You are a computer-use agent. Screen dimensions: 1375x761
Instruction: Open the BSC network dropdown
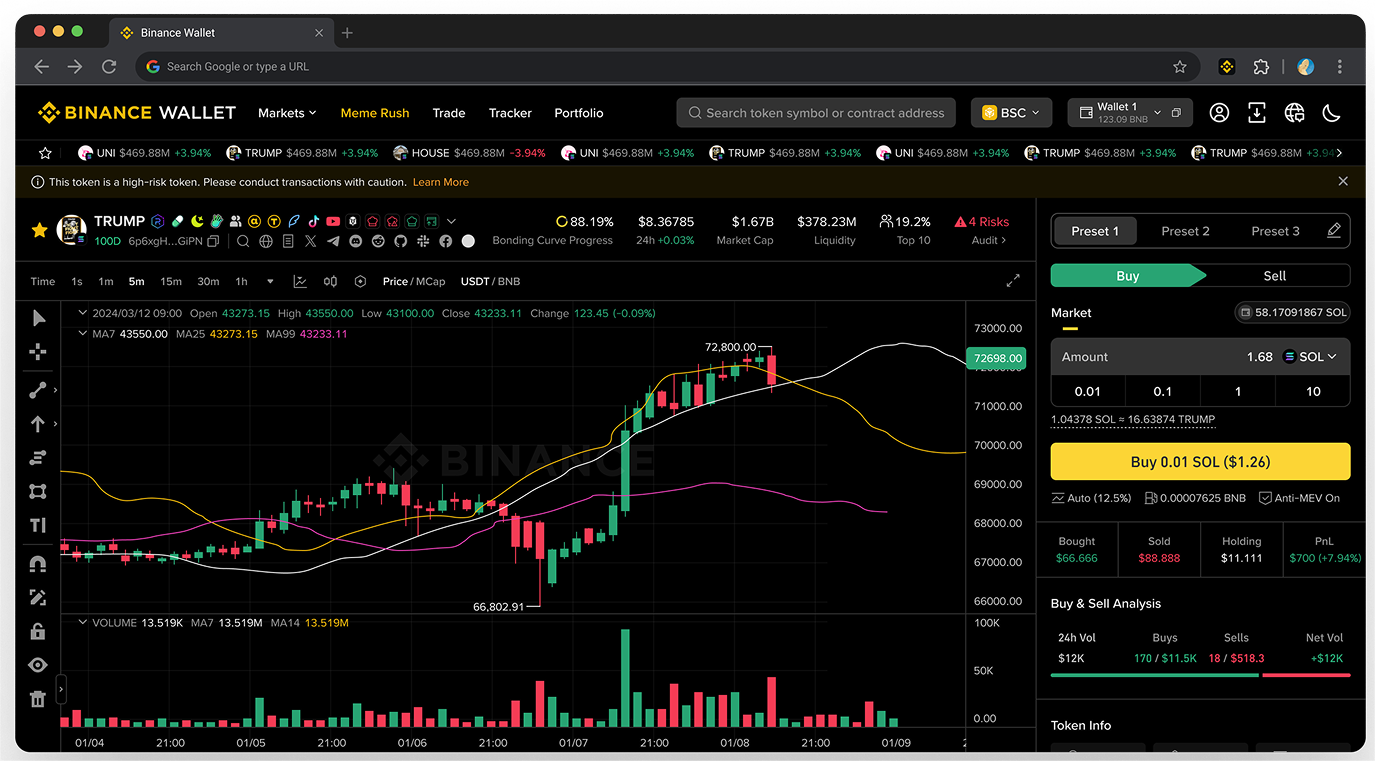tap(1011, 113)
